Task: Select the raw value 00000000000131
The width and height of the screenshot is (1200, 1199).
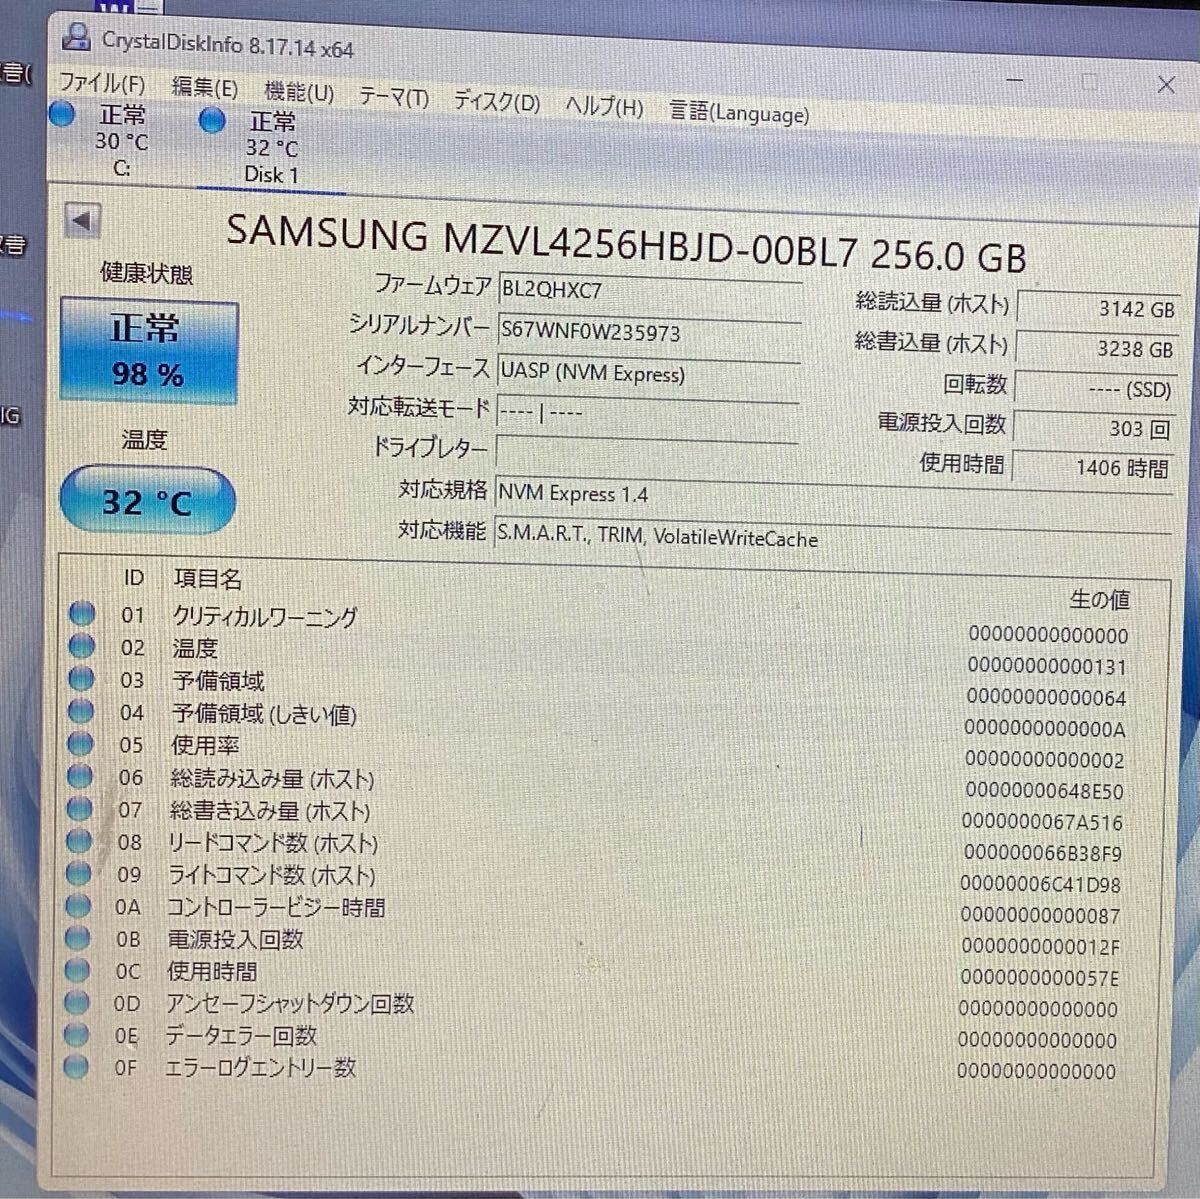Action: [x=1046, y=666]
